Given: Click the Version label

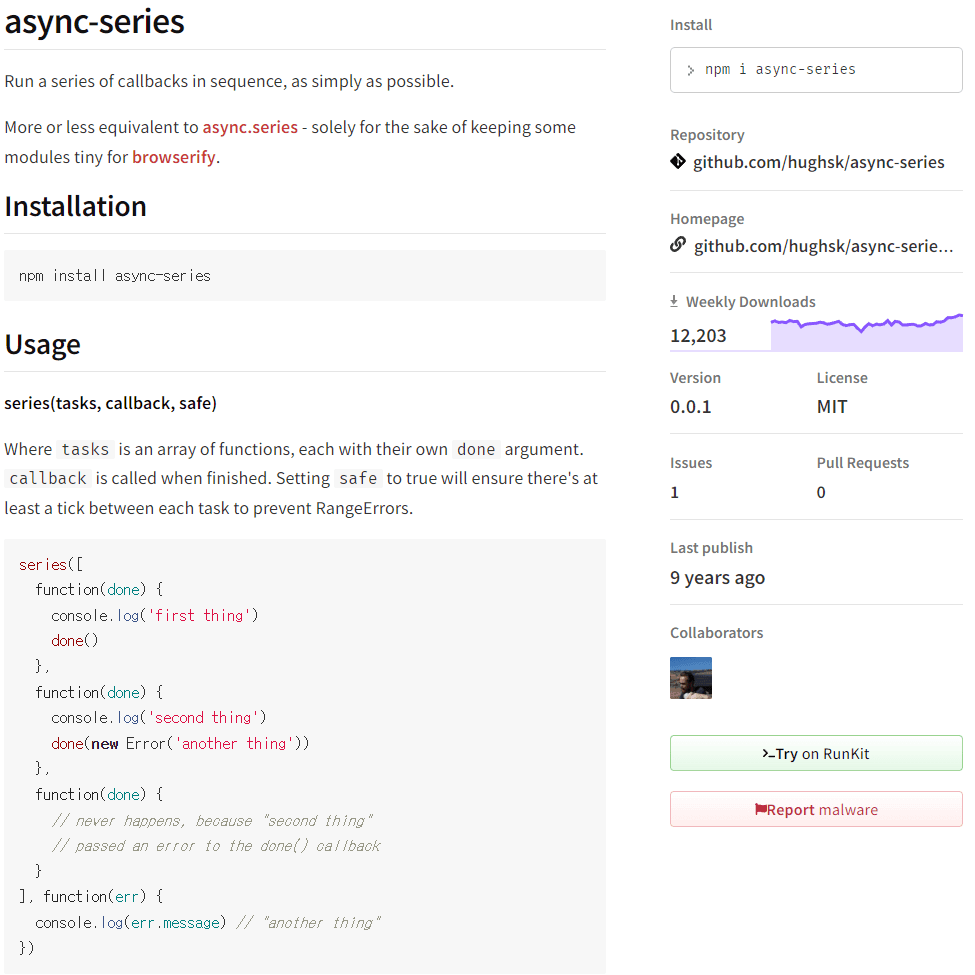Looking at the screenshot, I should coord(695,378).
